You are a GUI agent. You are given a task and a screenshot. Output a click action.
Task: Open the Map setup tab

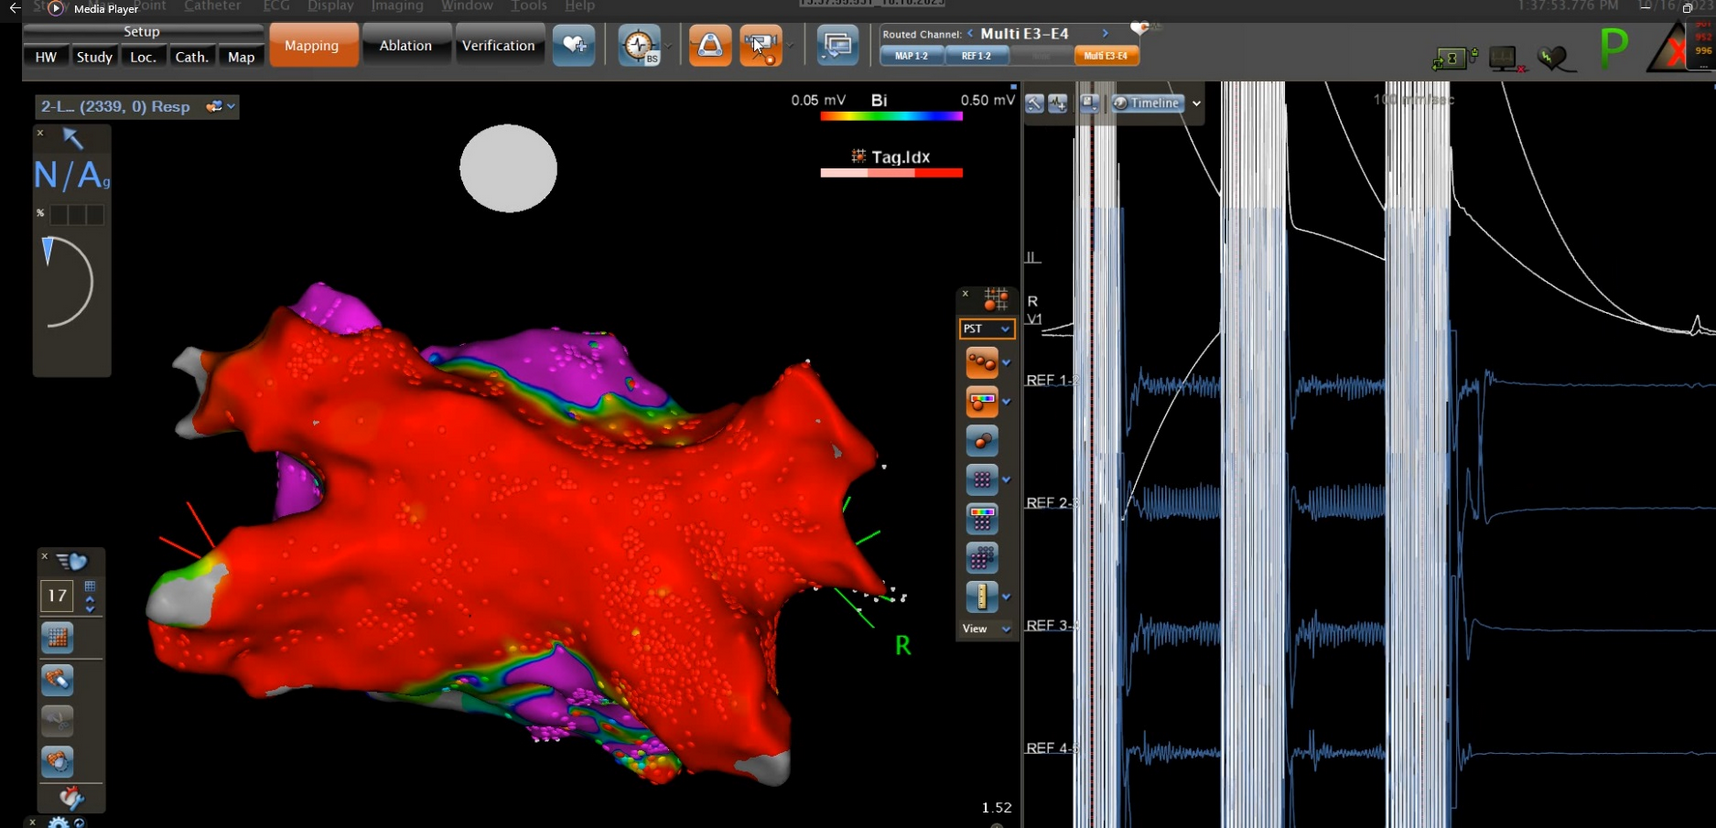pos(241,57)
